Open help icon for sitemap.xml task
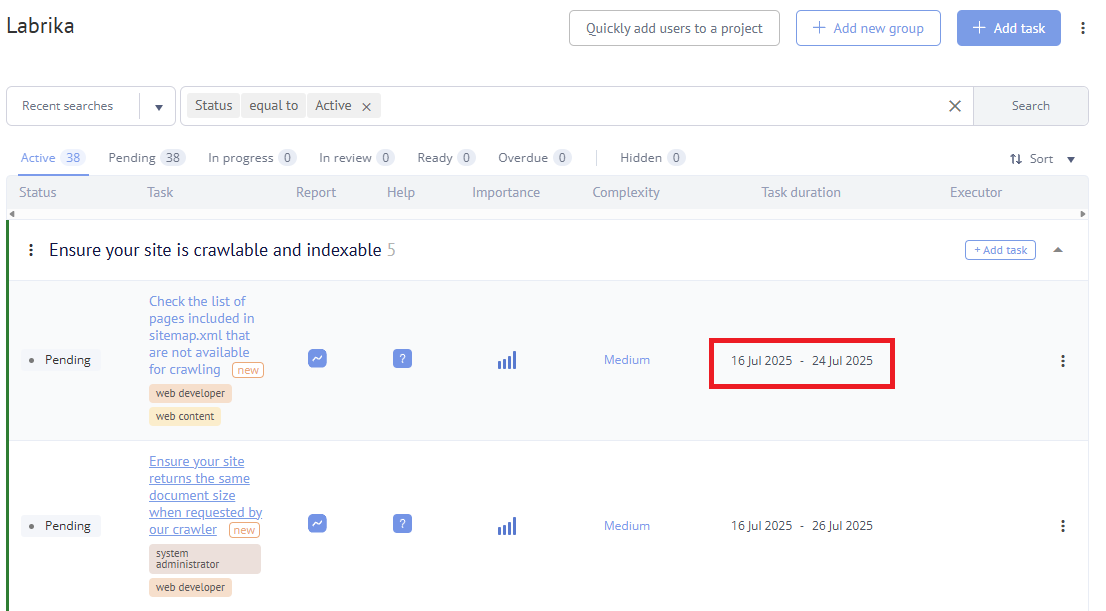The image size is (1106, 611). [x=402, y=359]
